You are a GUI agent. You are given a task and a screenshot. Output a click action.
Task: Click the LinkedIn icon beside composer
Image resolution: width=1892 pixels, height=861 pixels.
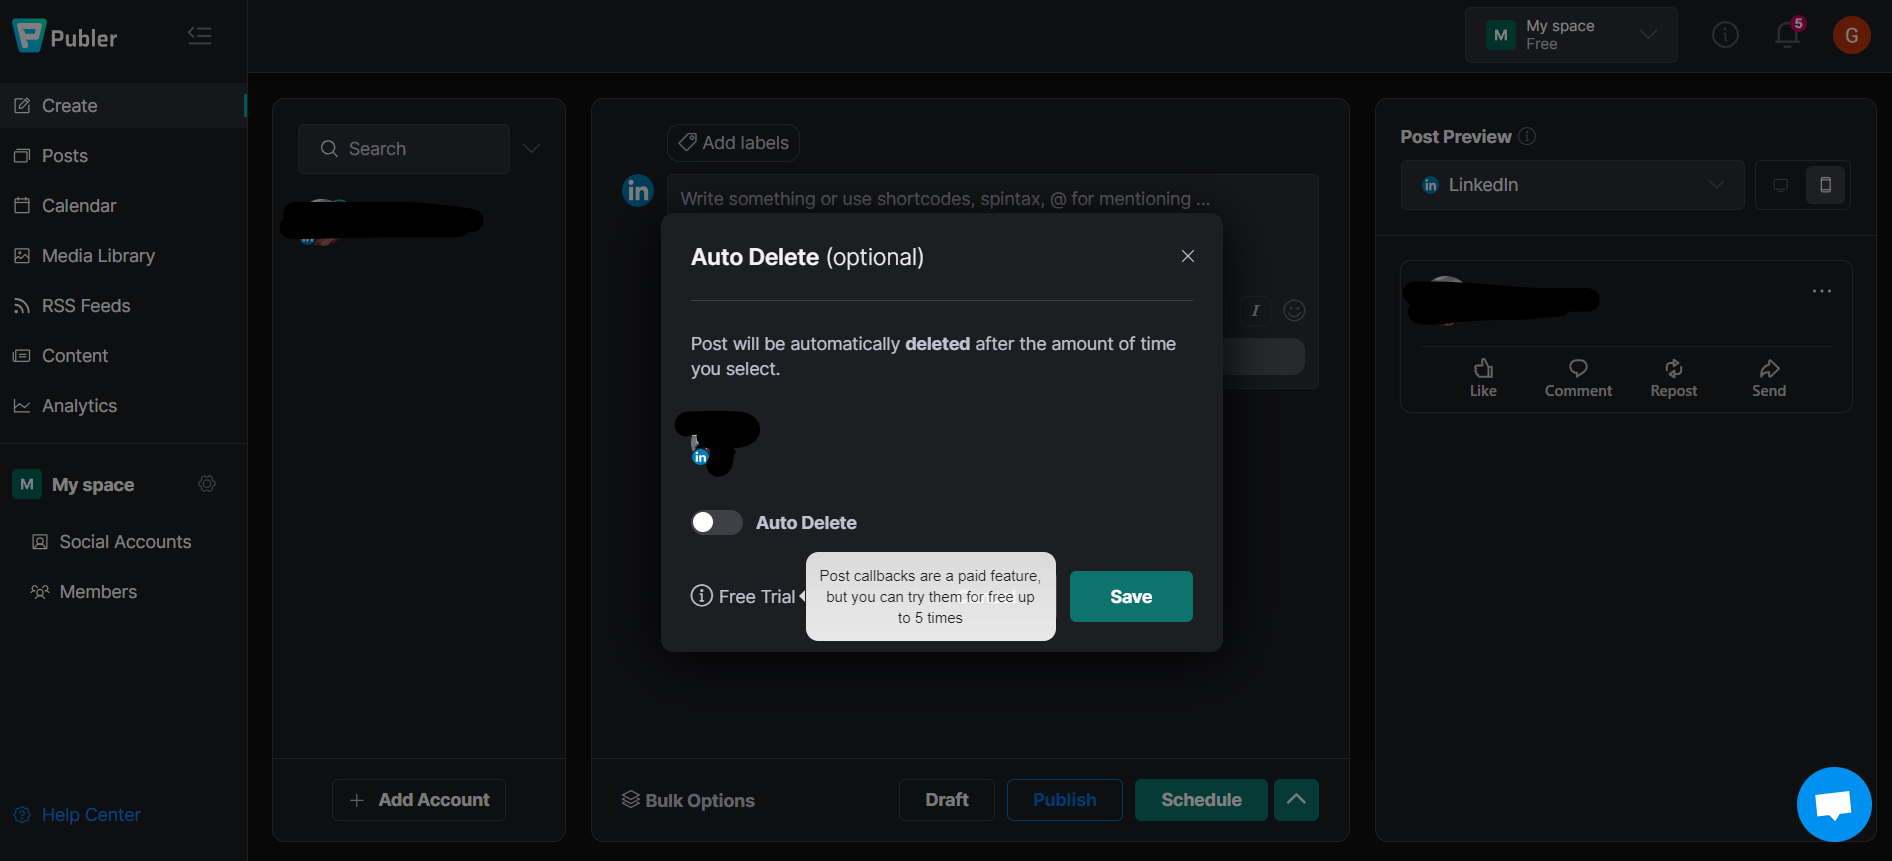click(x=638, y=190)
